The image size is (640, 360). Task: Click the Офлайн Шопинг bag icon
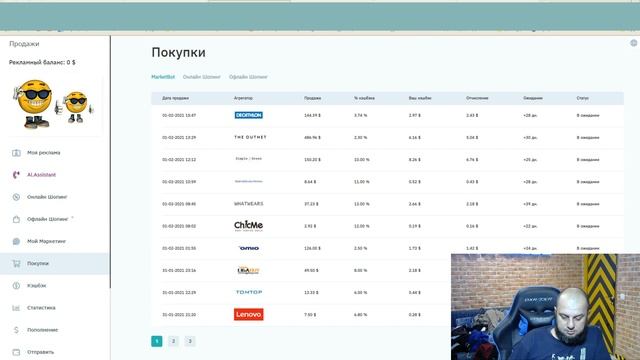point(16,219)
